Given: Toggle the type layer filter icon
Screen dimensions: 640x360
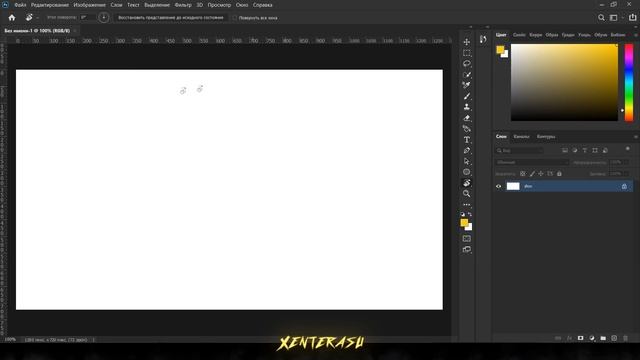Looking at the screenshot, I should pyautogui.click(x=584, y=151).
